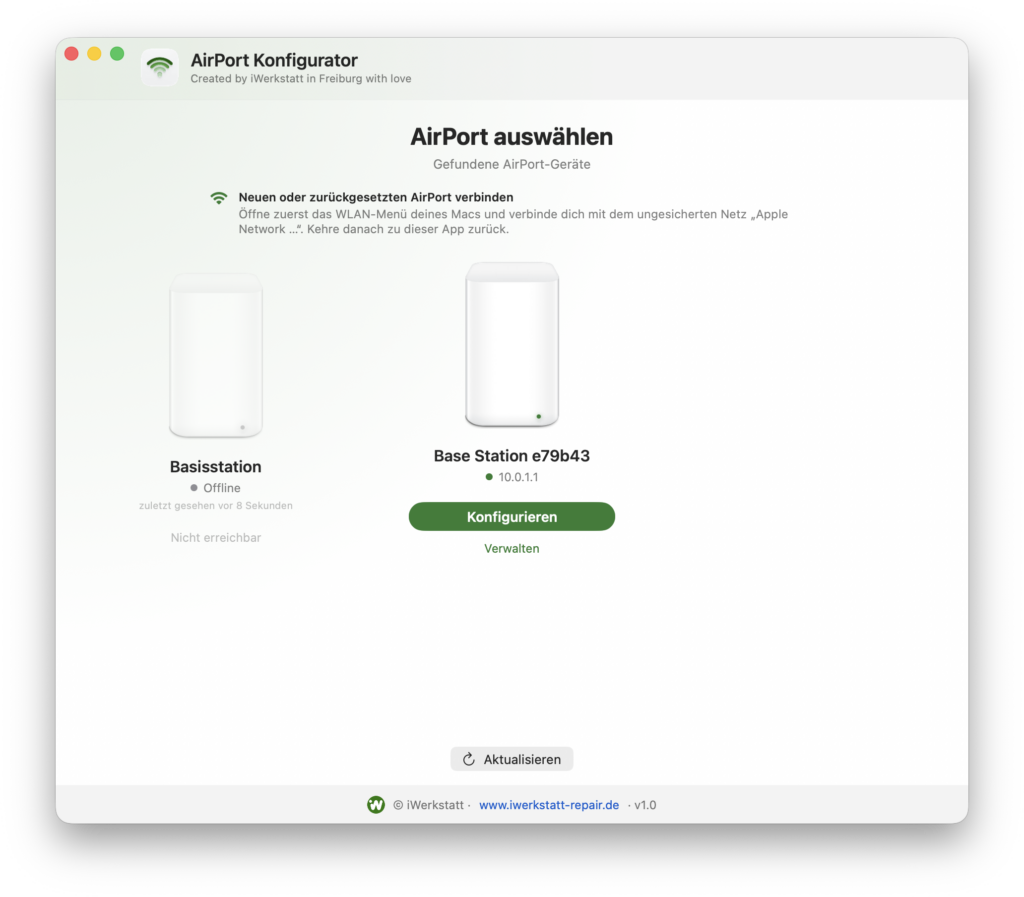
Task: Click the AirPort auswählen heading
Action: pos(512,136)
